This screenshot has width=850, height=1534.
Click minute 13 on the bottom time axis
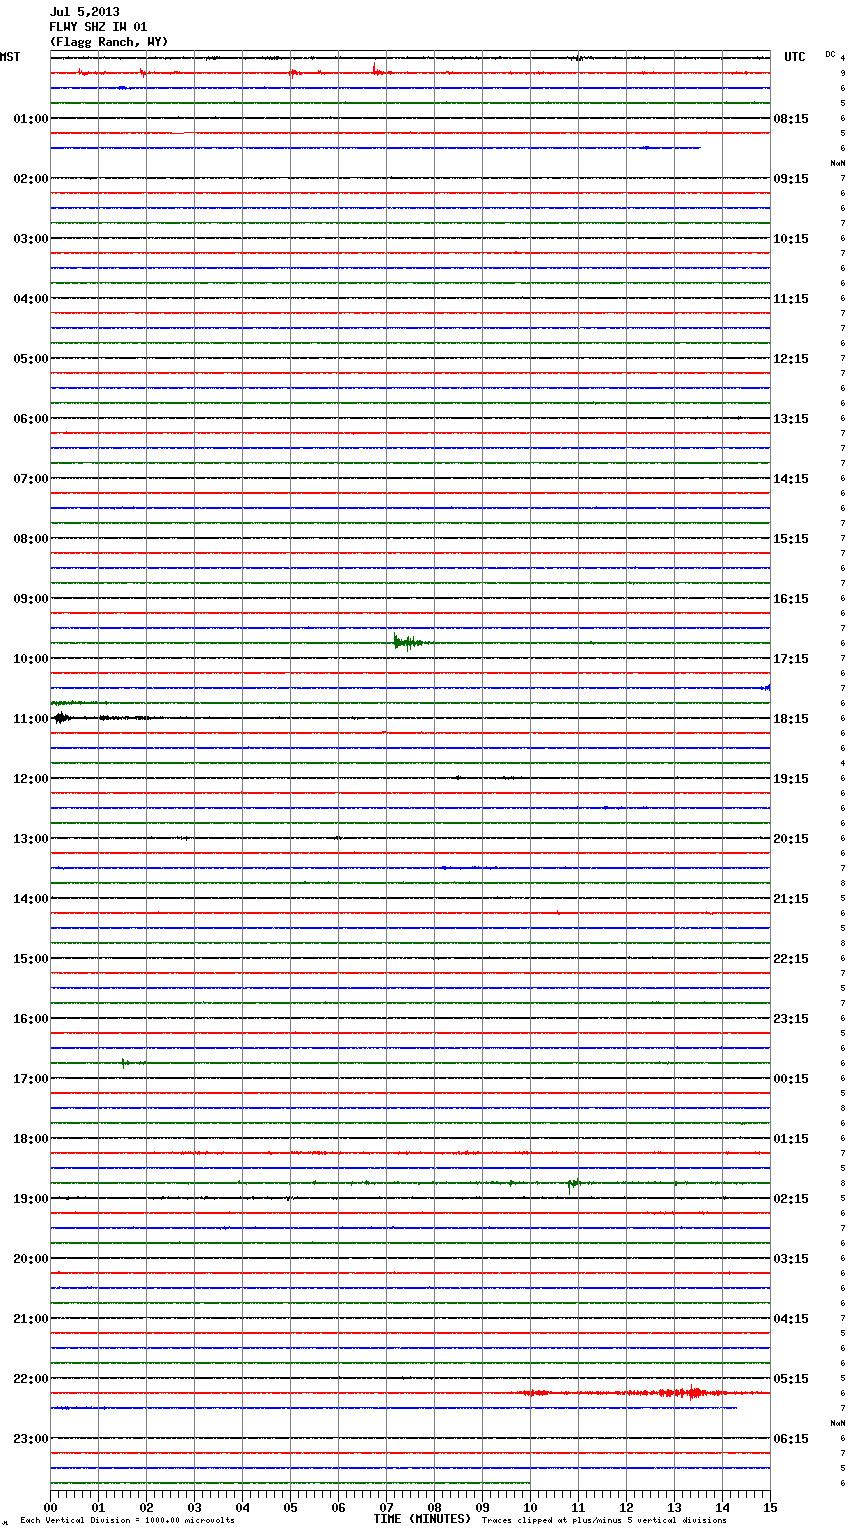tap(674, 1507)
